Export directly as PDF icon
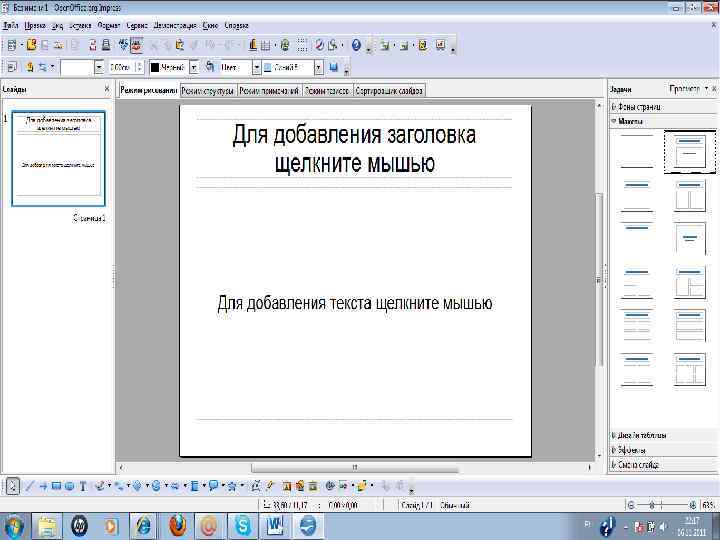 93,45
